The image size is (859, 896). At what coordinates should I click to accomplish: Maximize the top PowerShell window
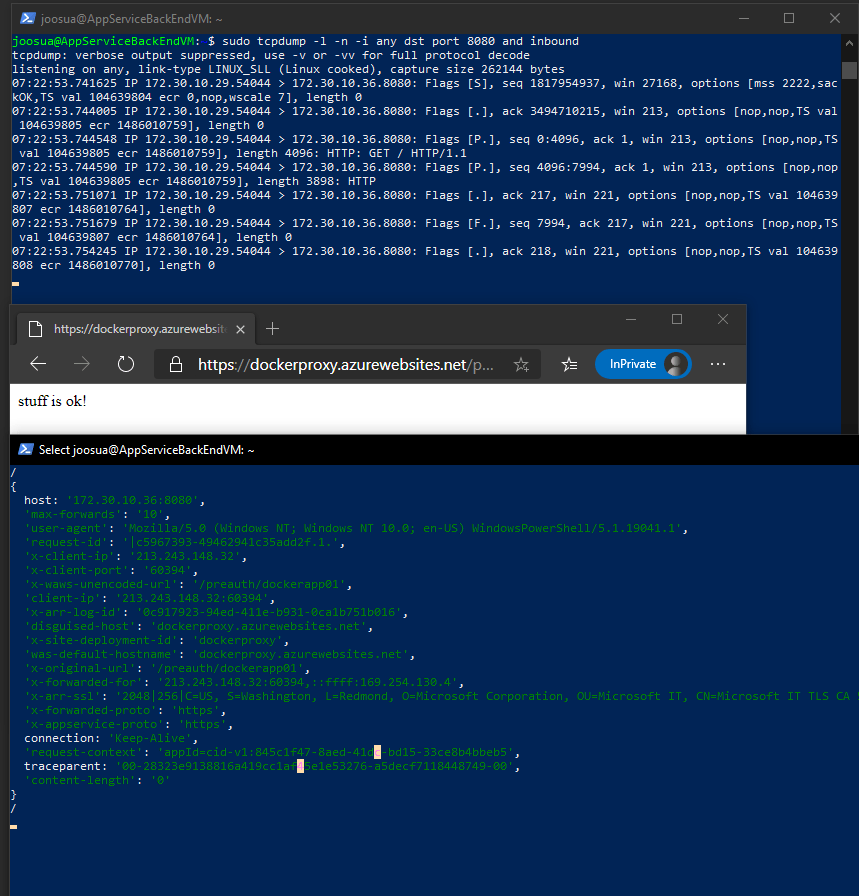(x=789, y=18)
